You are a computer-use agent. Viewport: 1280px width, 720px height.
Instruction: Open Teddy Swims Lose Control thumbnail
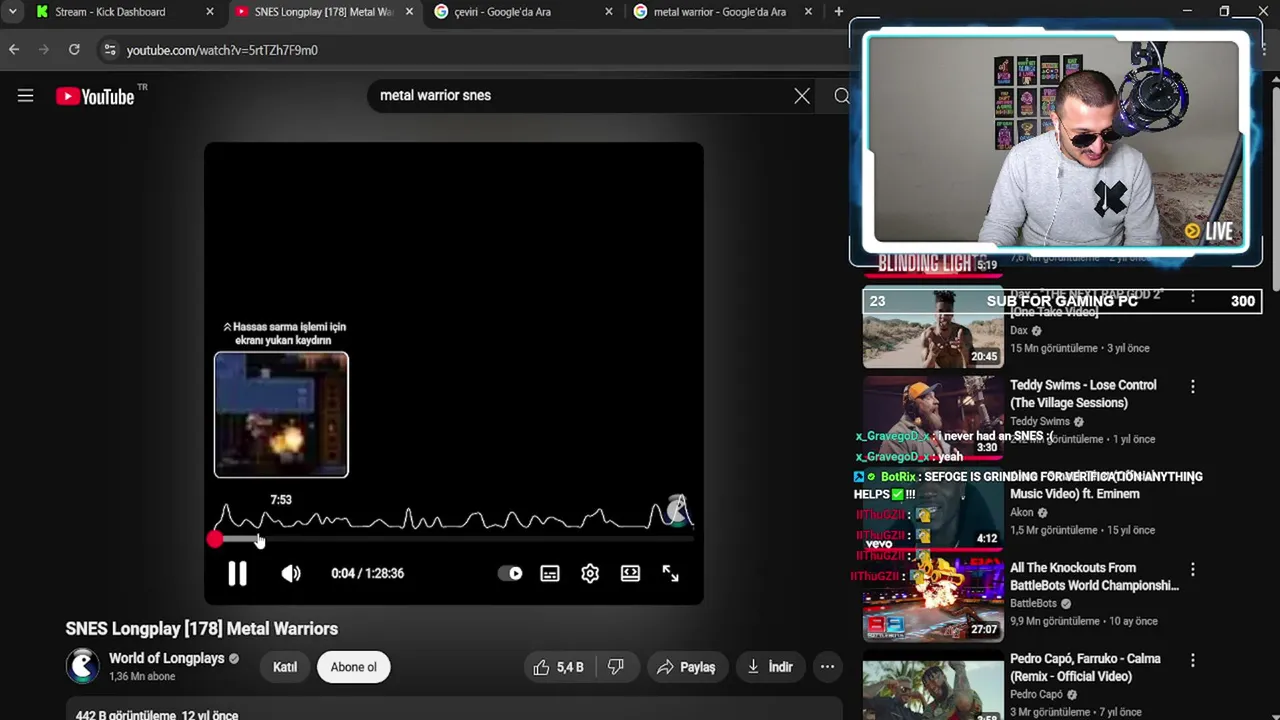[933, 416]
